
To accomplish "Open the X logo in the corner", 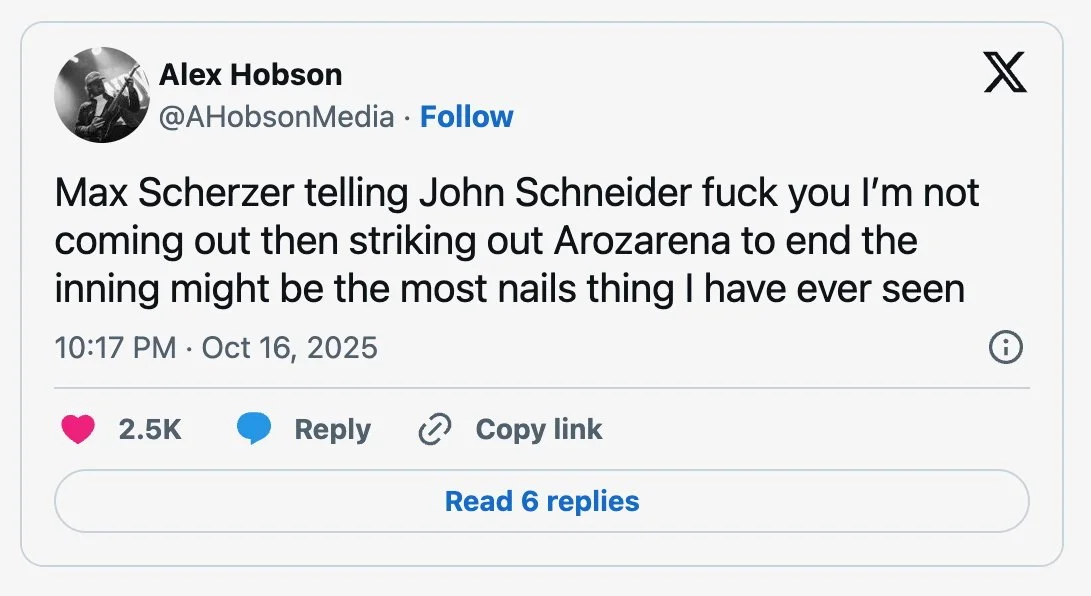I will pos(1005,73).
